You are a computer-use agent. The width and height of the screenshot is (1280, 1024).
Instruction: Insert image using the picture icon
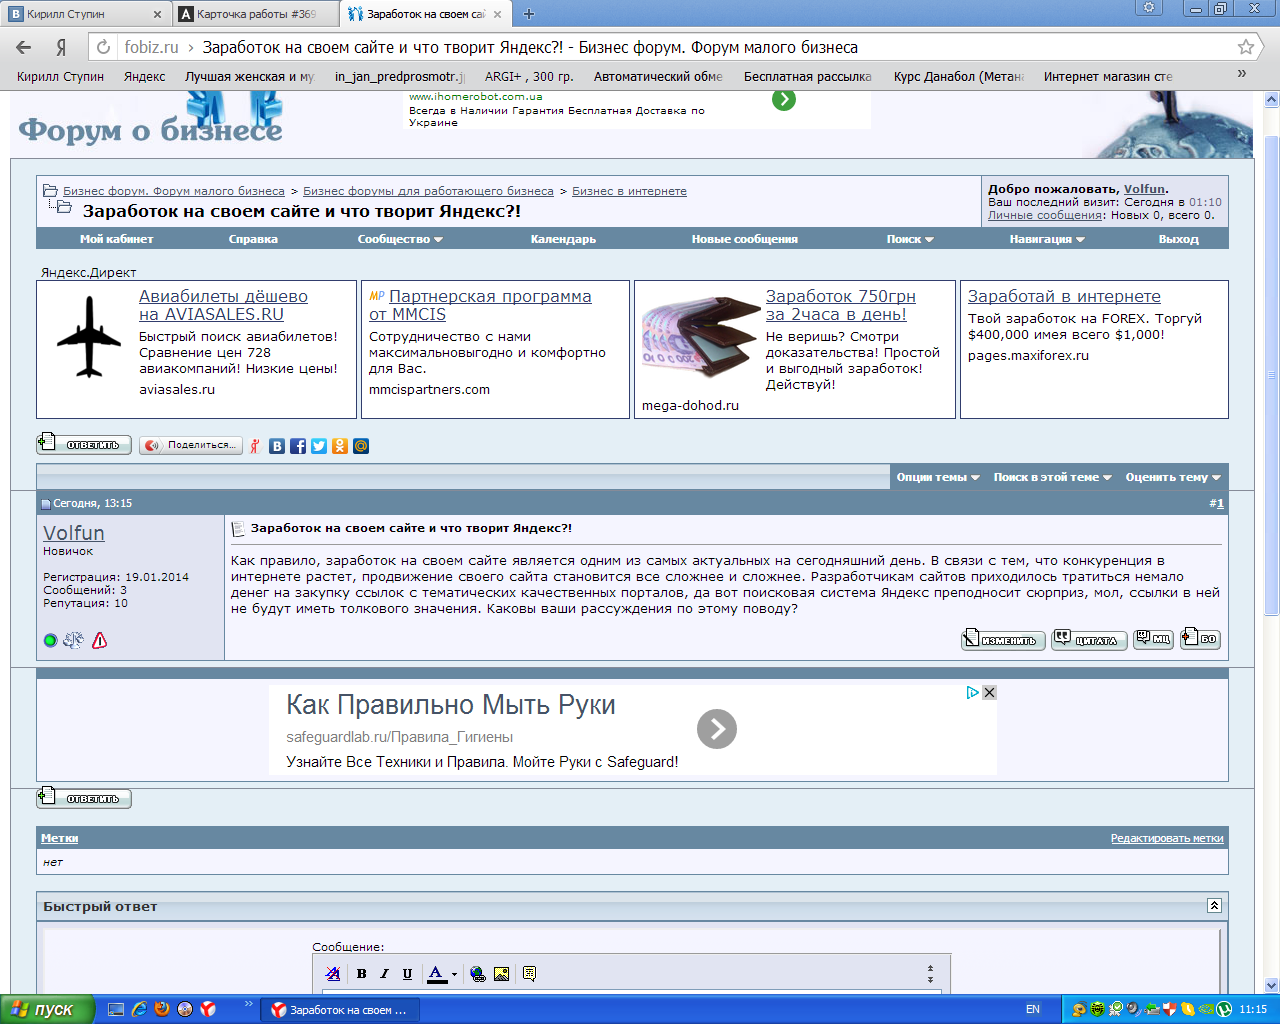coord(501,973)
